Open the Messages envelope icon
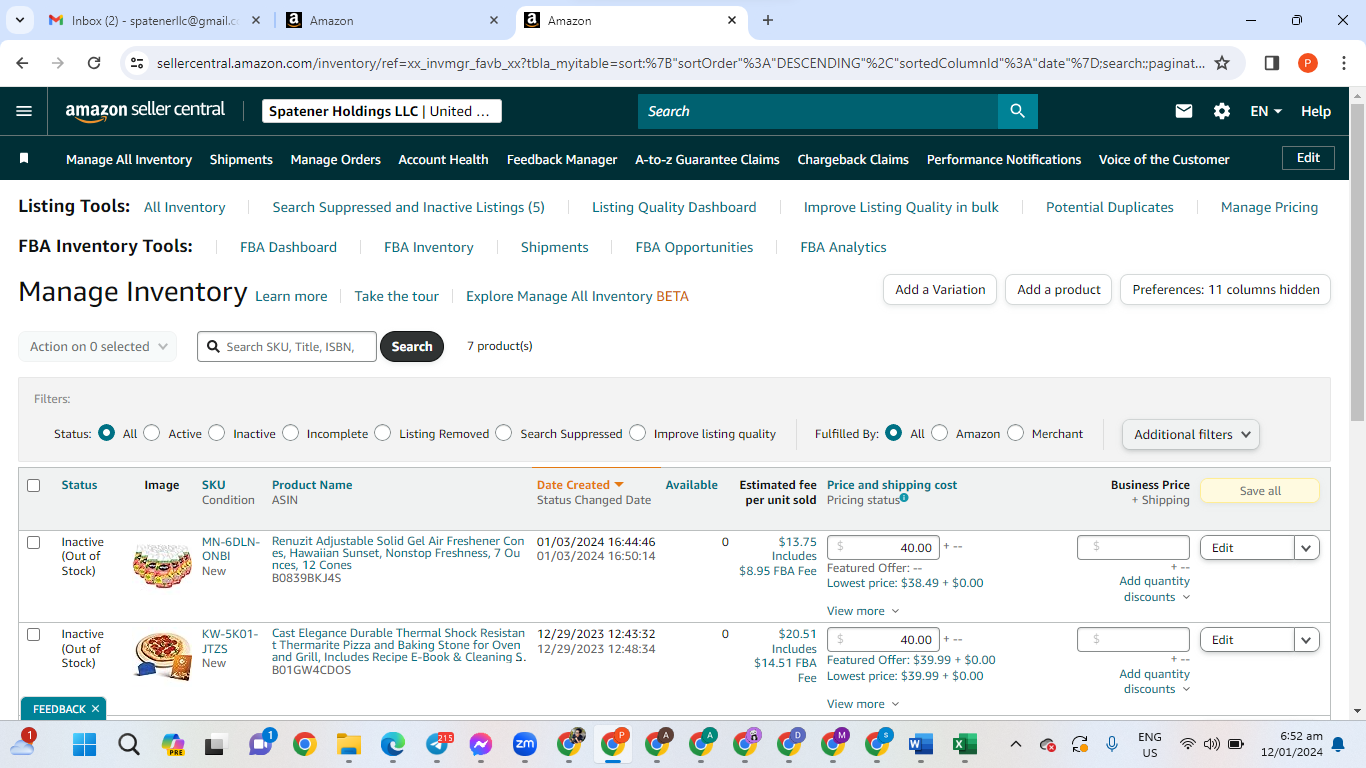Image resolution: width=1366 pixels, height=768 pixels. pos(1184,111)
